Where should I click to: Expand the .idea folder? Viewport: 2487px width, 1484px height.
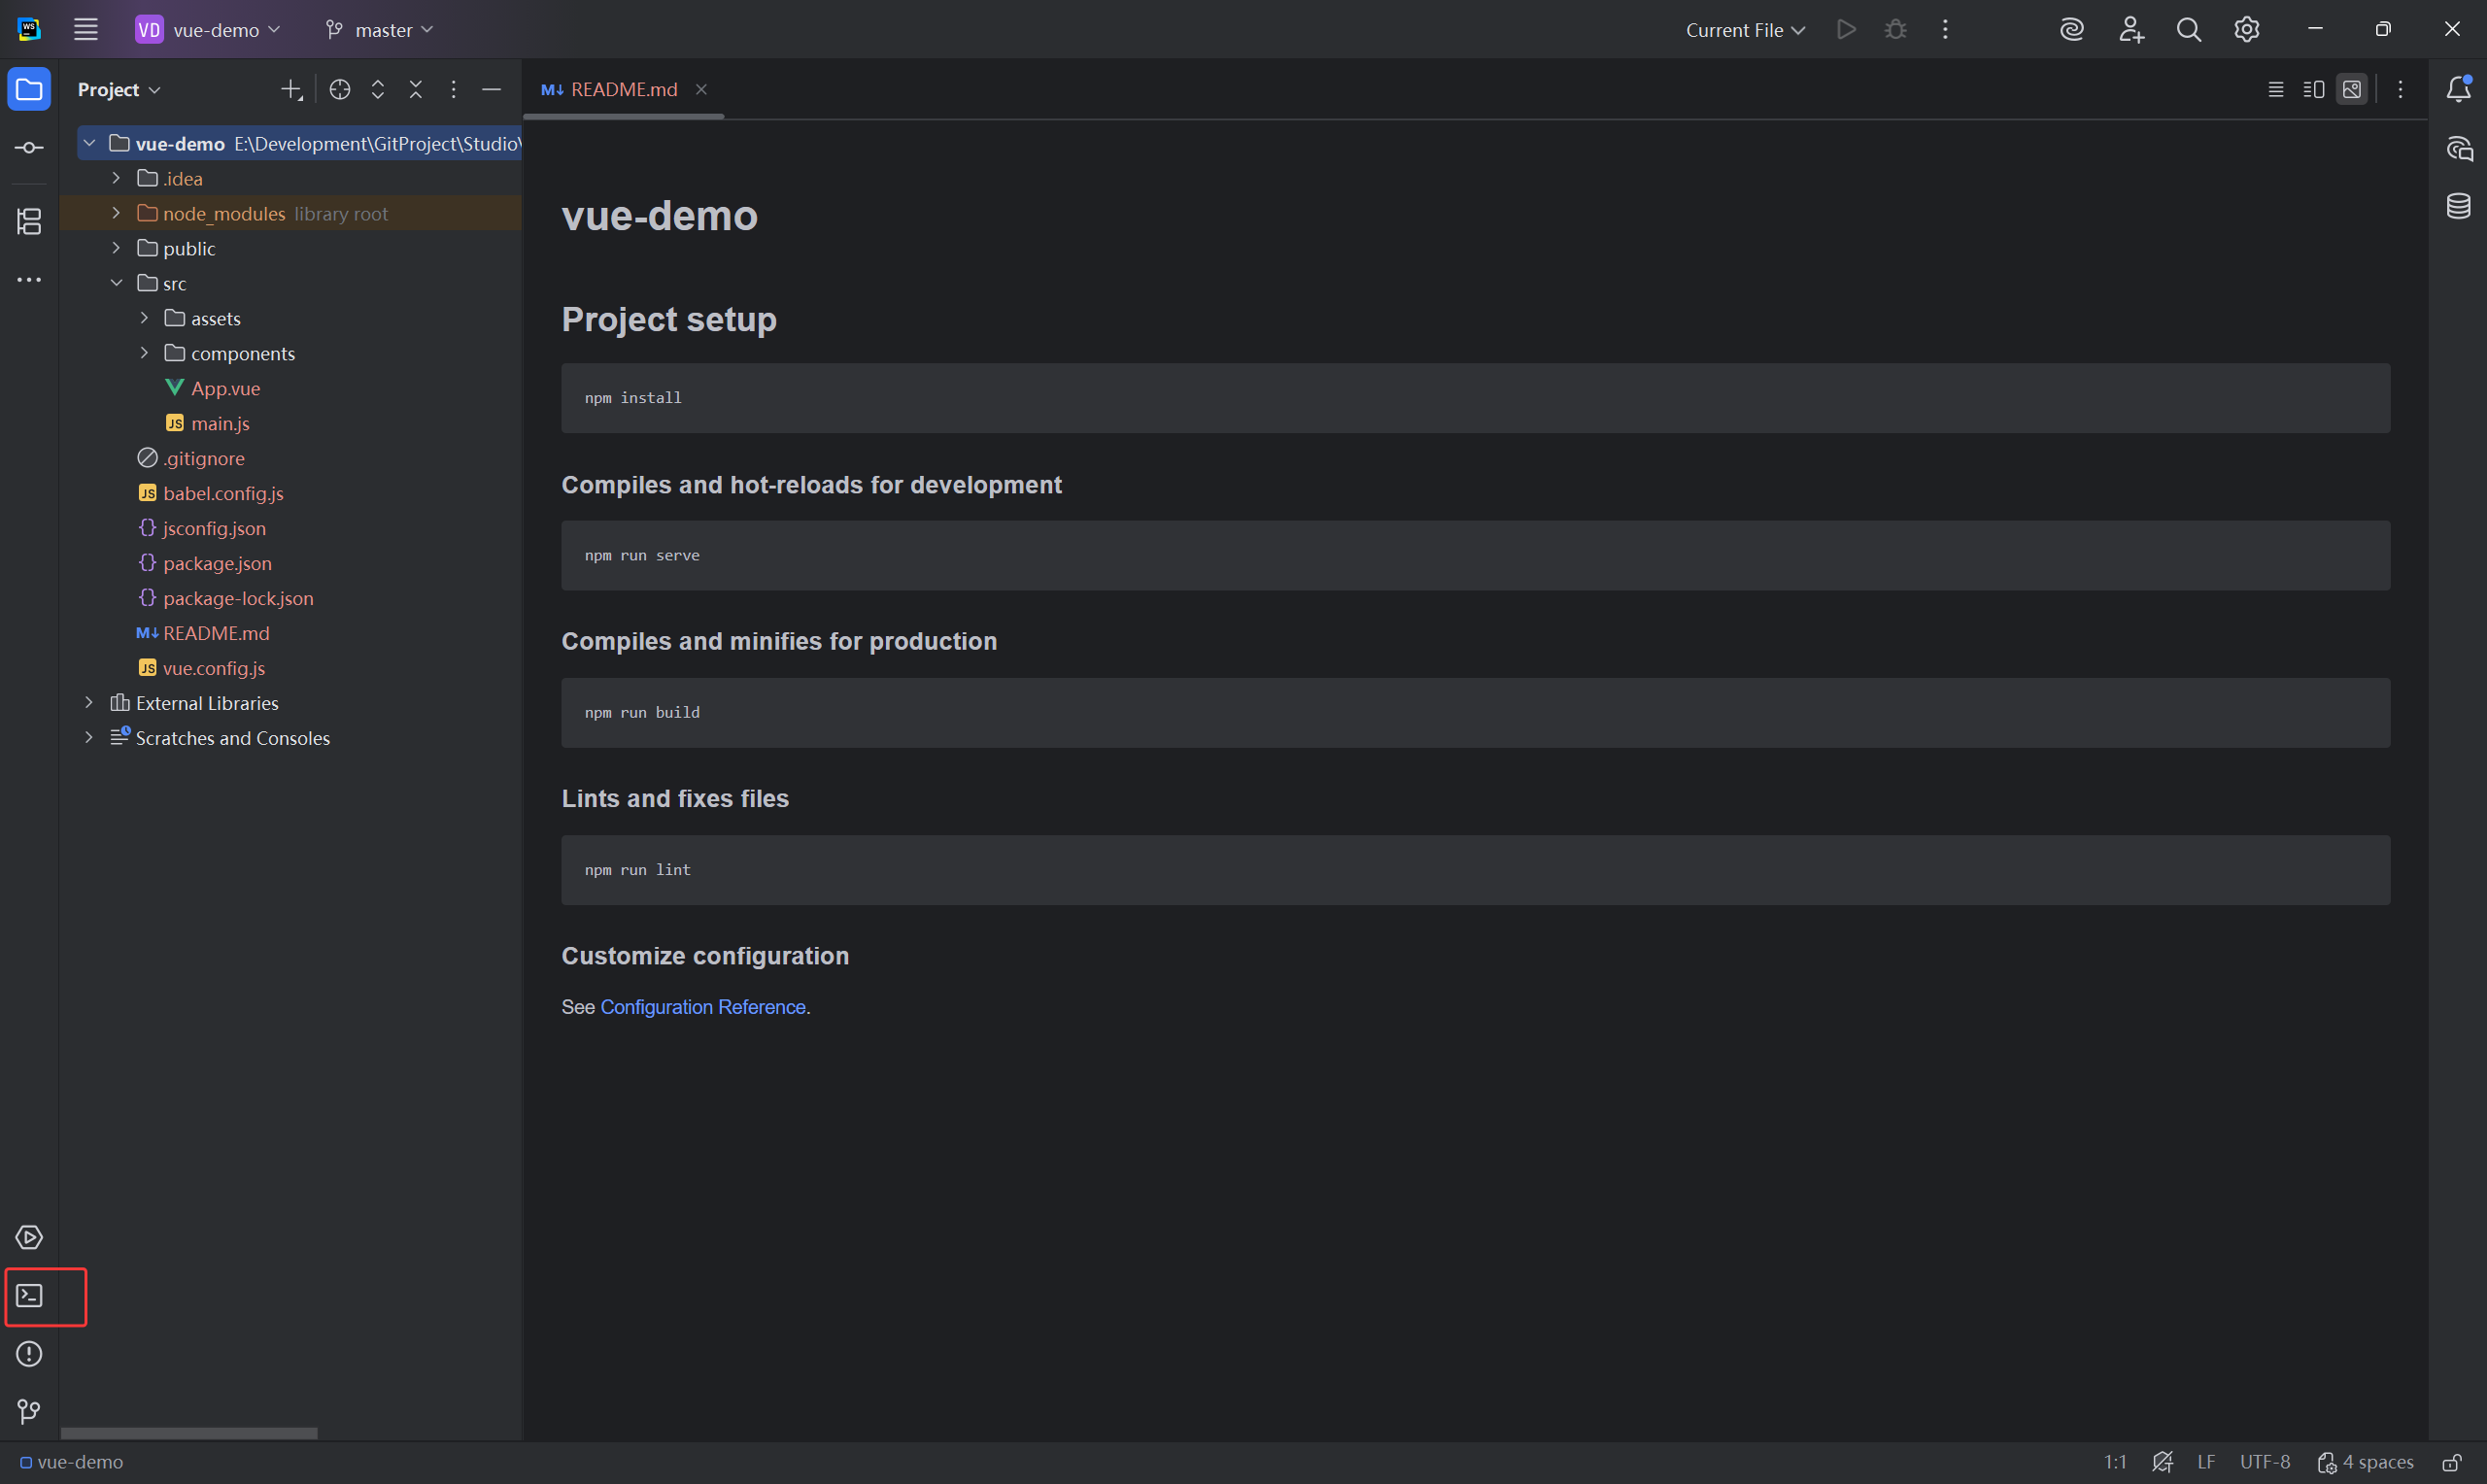click(116, 178)
